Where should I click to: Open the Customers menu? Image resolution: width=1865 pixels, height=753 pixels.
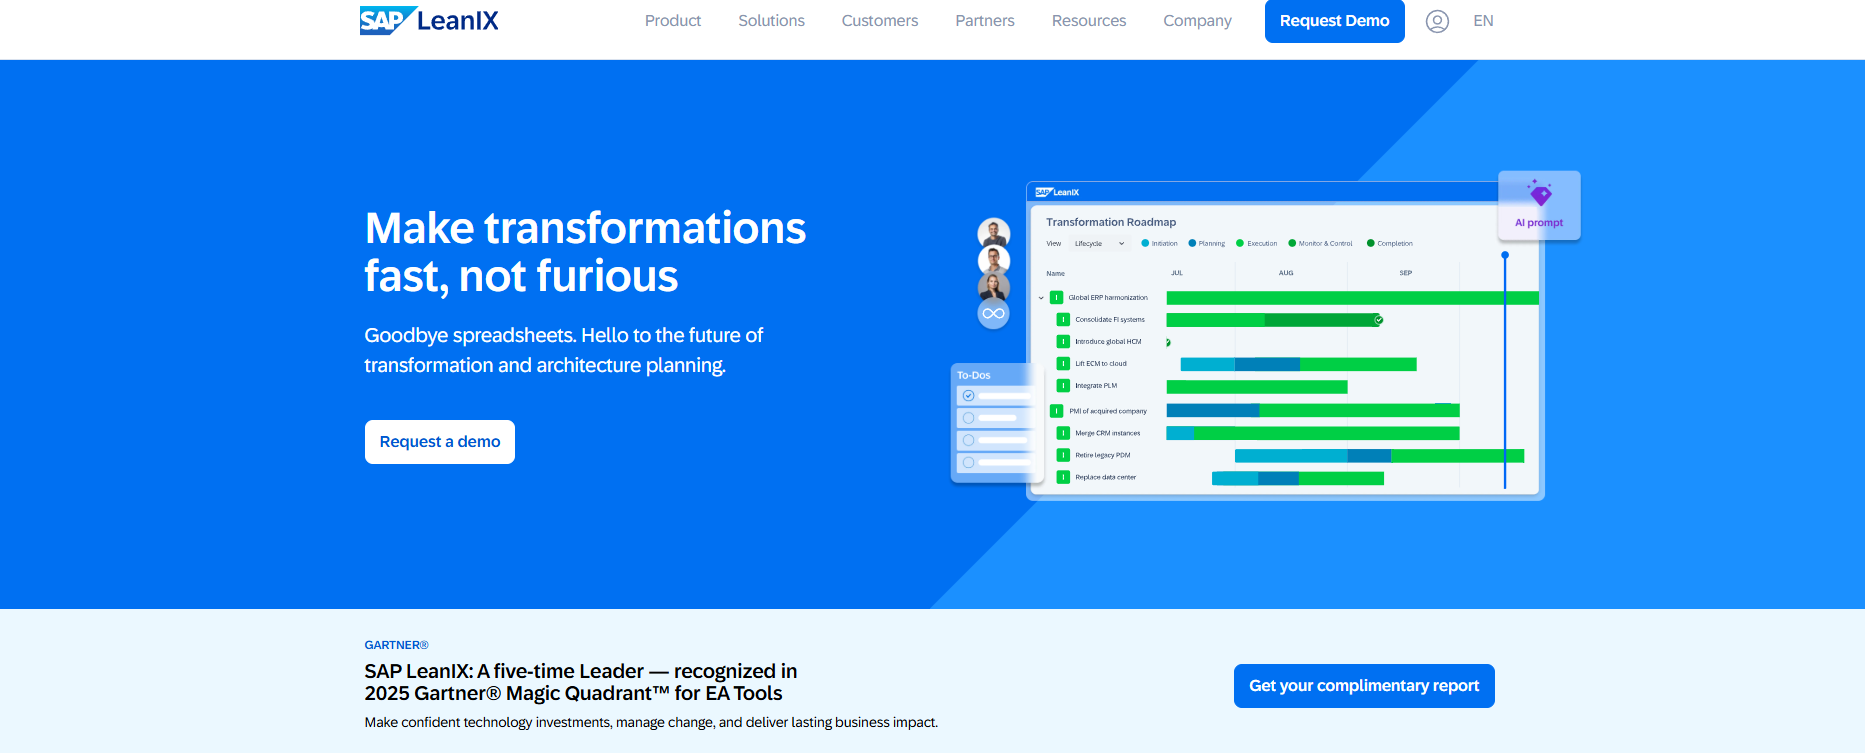click(880, 21)
